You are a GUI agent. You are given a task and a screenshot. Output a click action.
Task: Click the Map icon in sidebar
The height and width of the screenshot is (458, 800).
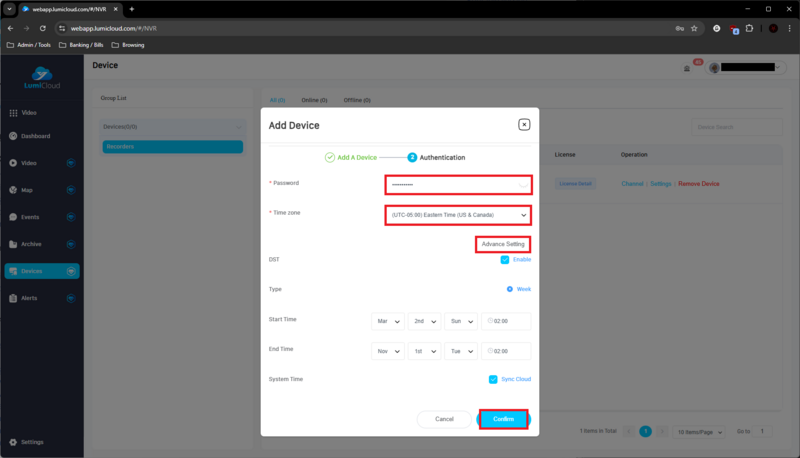13,190
